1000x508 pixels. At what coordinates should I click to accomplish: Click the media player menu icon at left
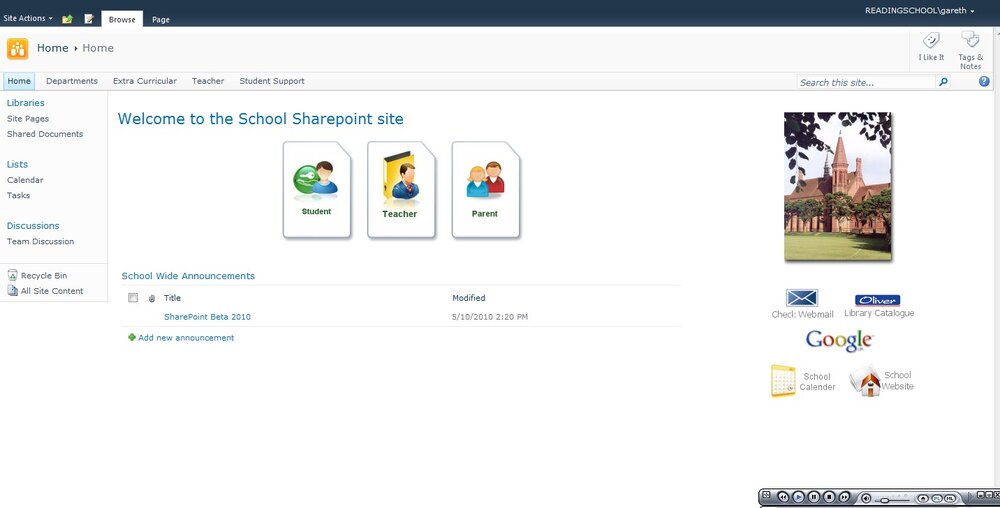(766, 495)
